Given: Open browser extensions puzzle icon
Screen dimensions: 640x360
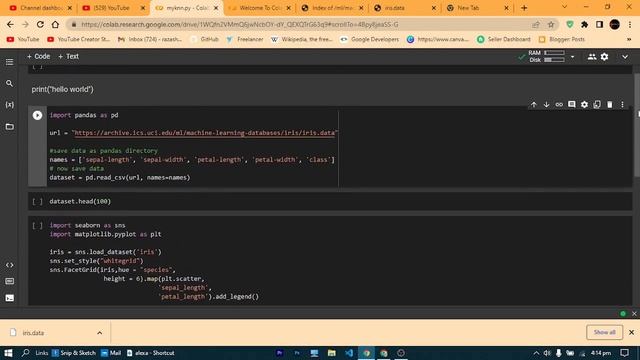Looking at the screenshot, I should [584, 24].
